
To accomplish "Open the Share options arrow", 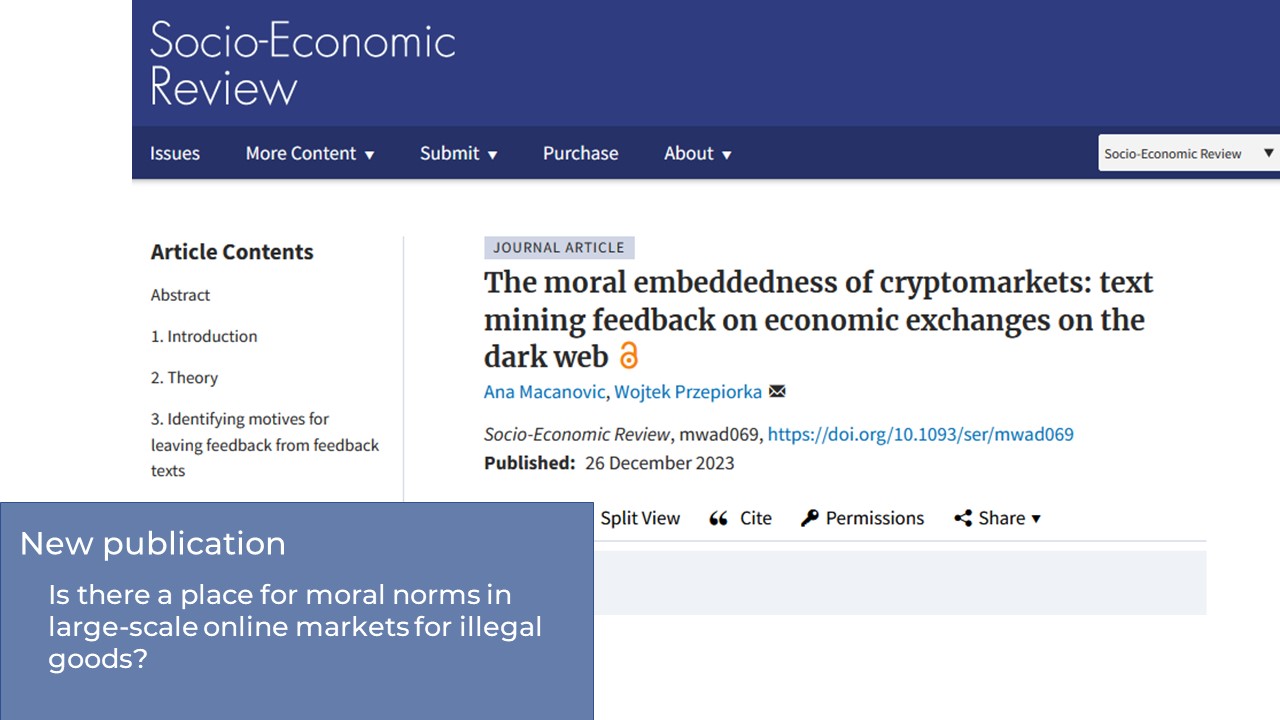I will click(1036, 519).
